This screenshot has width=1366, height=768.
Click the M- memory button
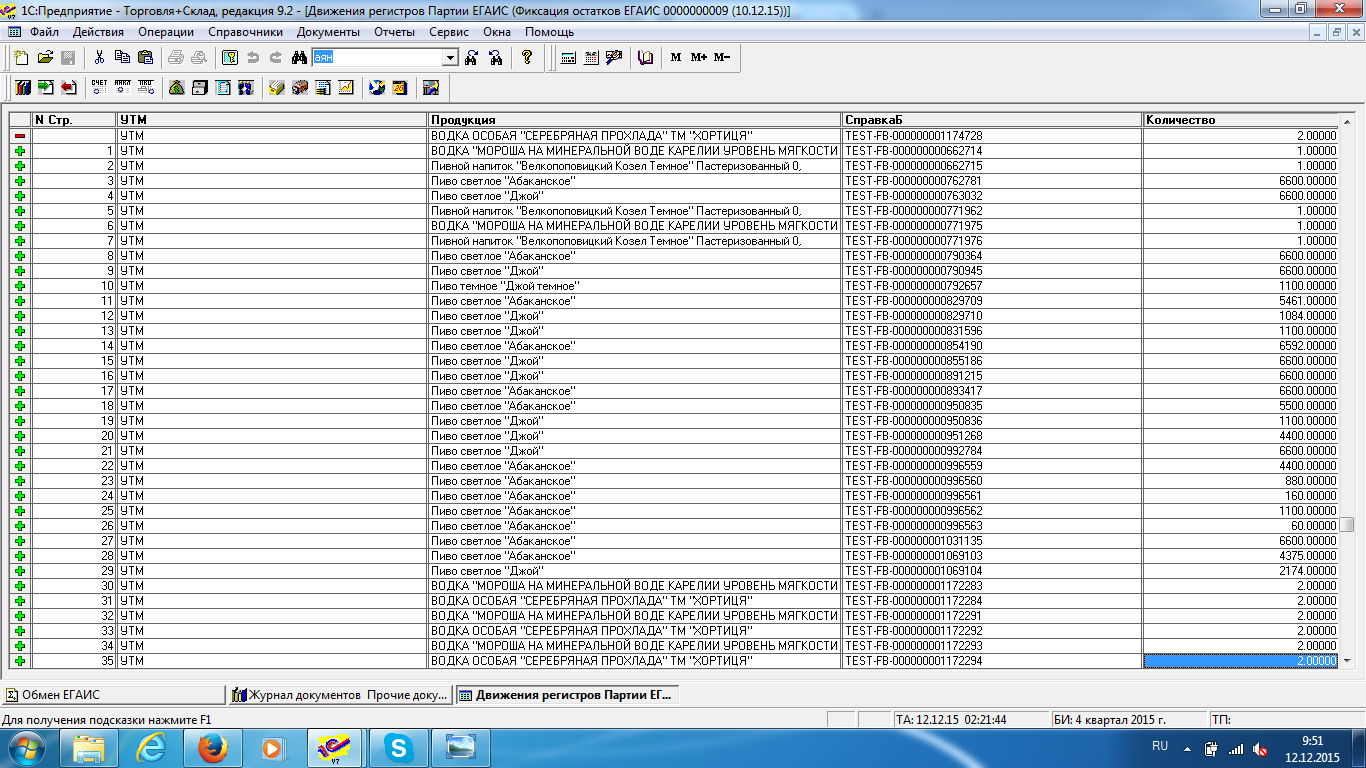point(721,58)
